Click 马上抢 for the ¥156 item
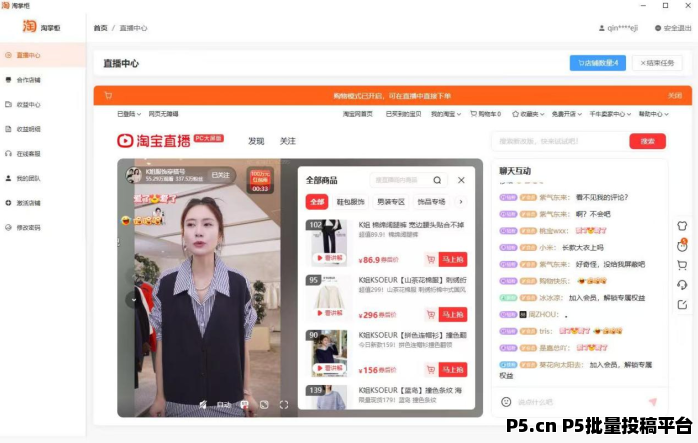698x443 pixels. coord(453,370)
